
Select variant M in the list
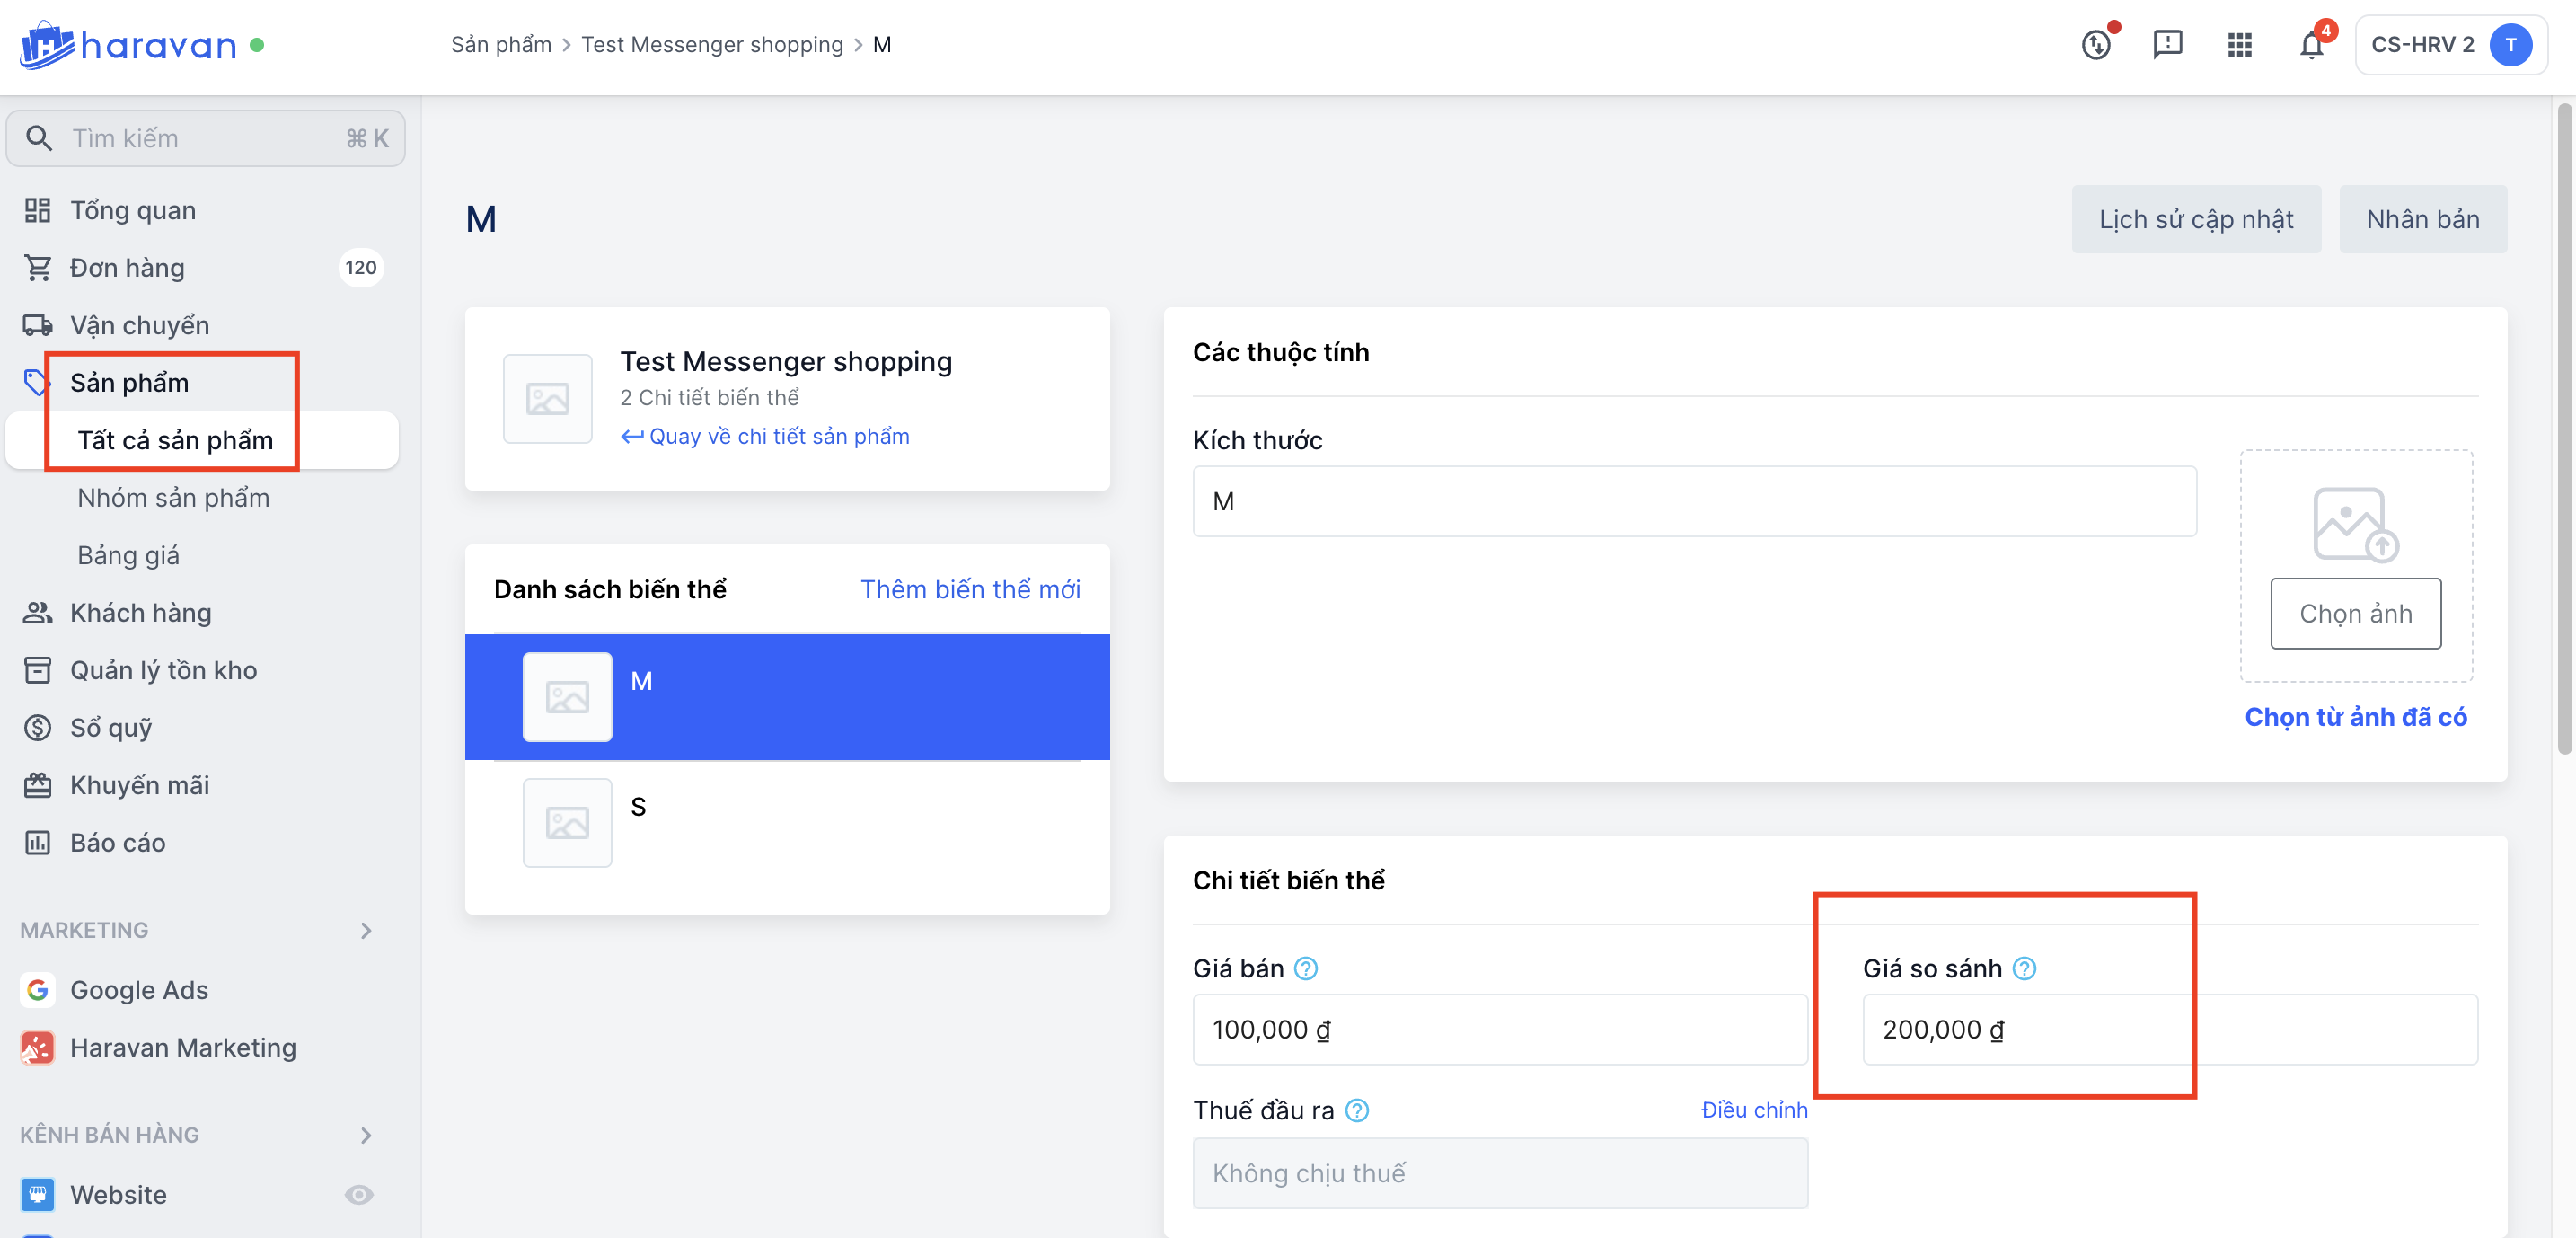[787, 697]
